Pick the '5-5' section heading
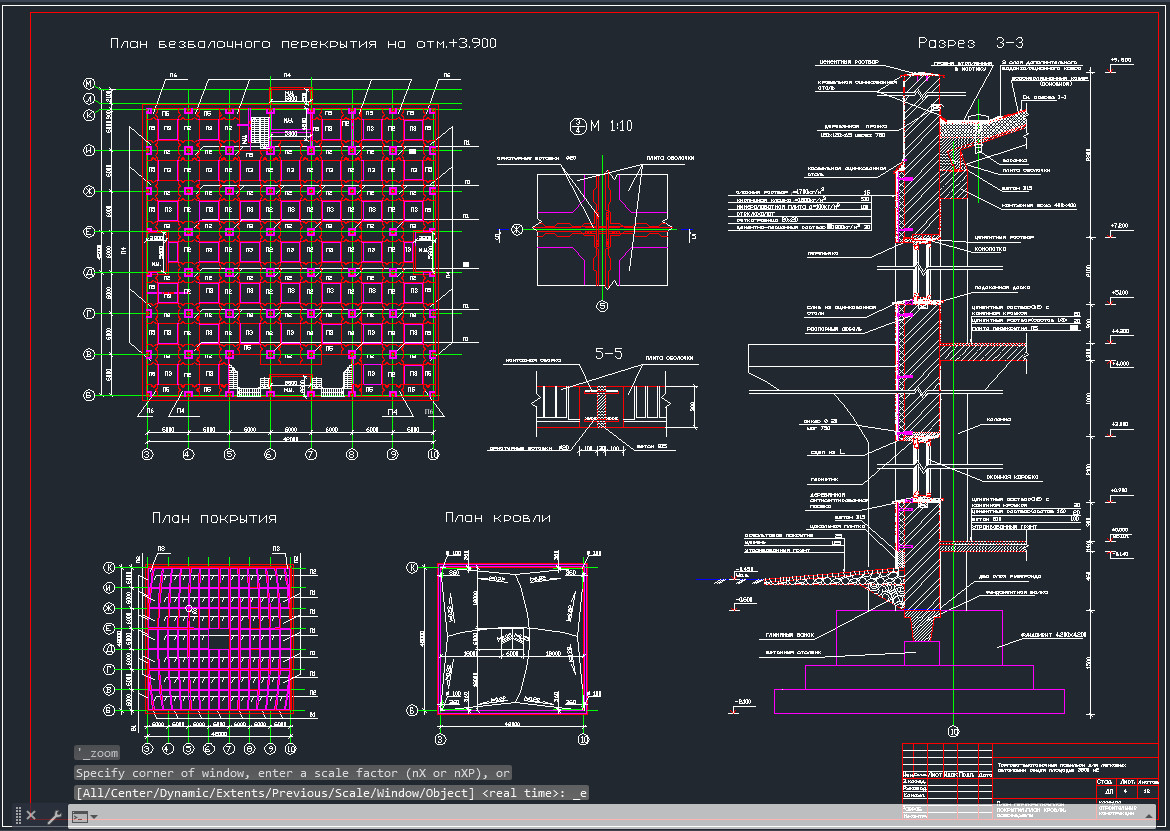 point(610,354)
